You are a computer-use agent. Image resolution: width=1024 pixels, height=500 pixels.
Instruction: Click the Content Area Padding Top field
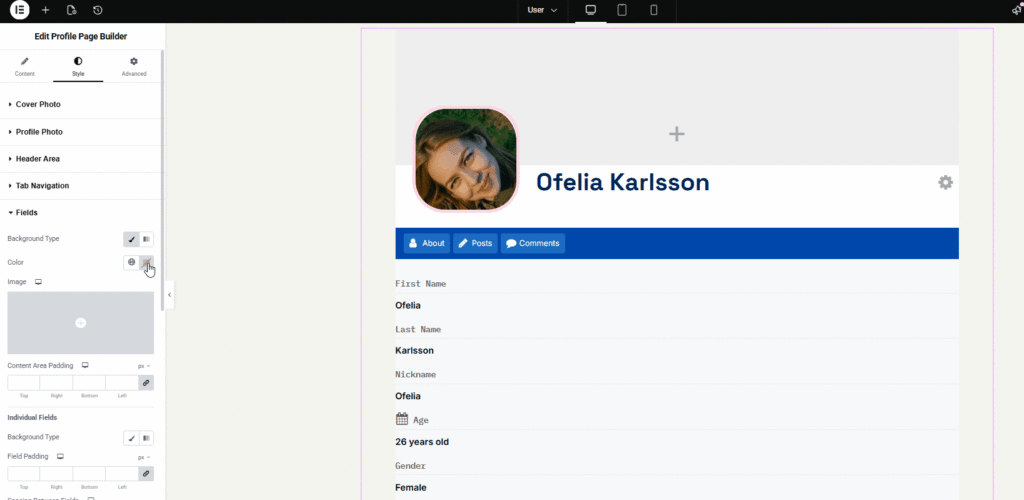[24, 383]
